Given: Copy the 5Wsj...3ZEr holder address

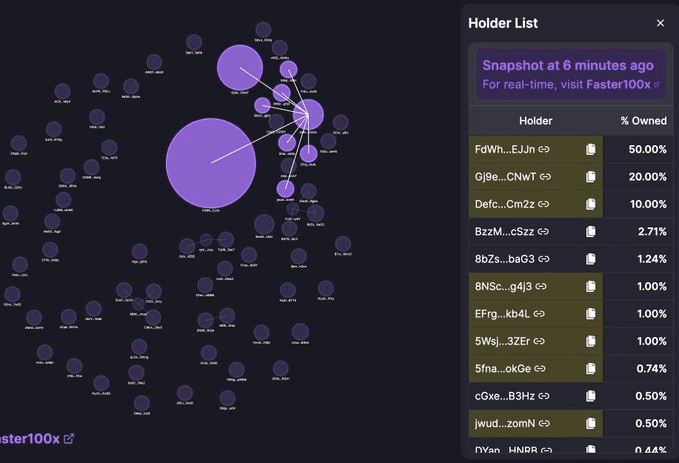Looking at the screenshot, I should click(591, 341).
